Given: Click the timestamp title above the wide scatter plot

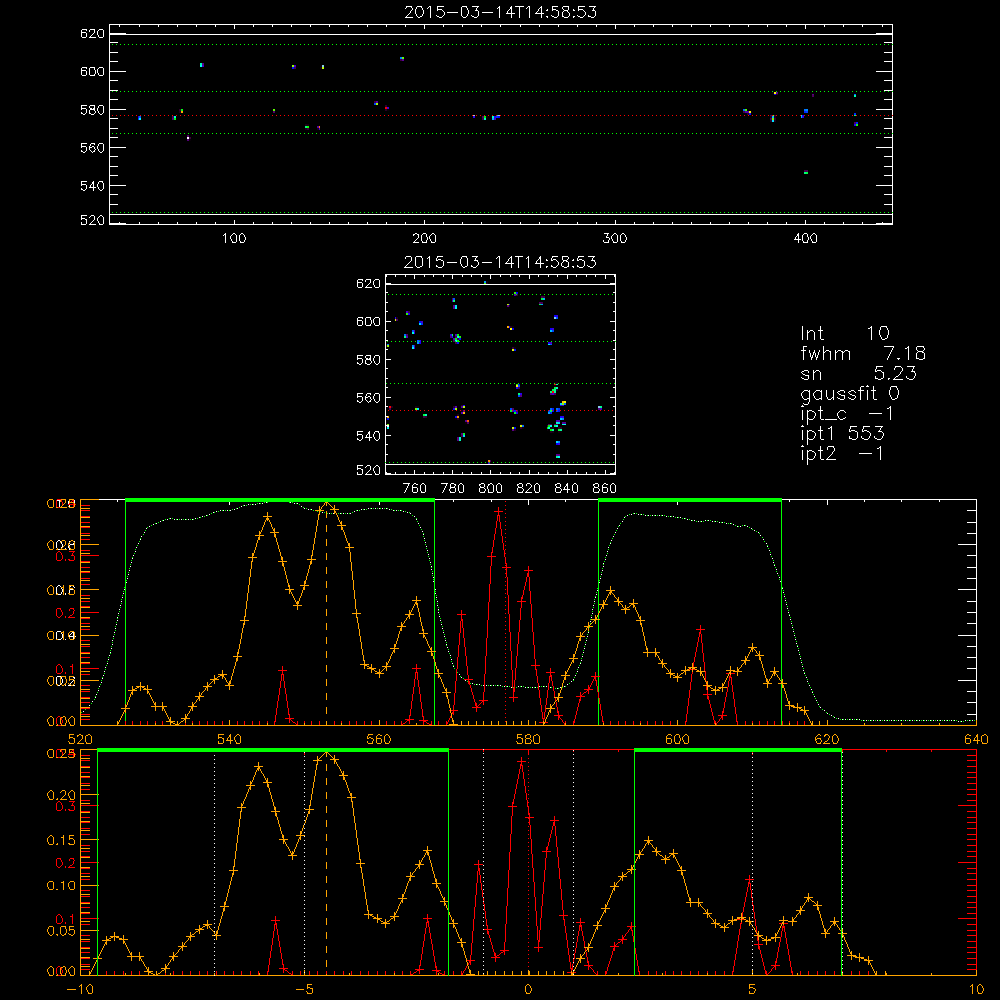Looking at the screenshot, I should tap(501, 12).
